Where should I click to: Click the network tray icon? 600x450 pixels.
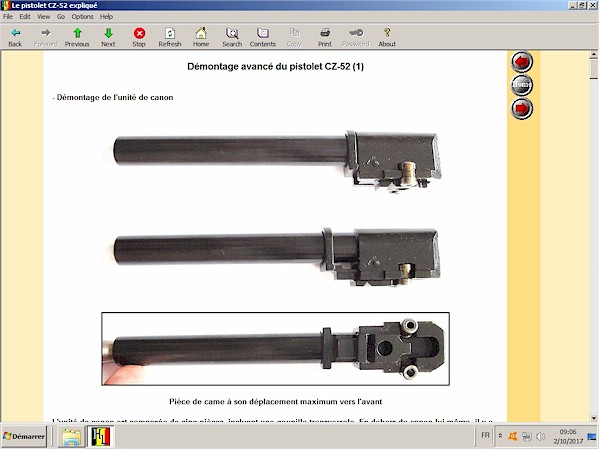click(527, 436)
